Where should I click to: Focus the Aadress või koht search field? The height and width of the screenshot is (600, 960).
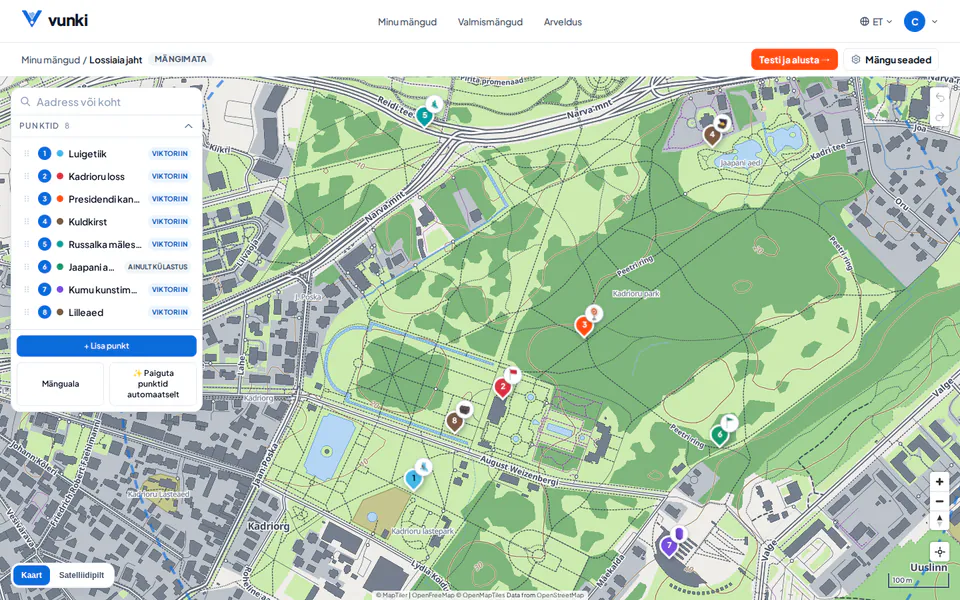(107, 102)
